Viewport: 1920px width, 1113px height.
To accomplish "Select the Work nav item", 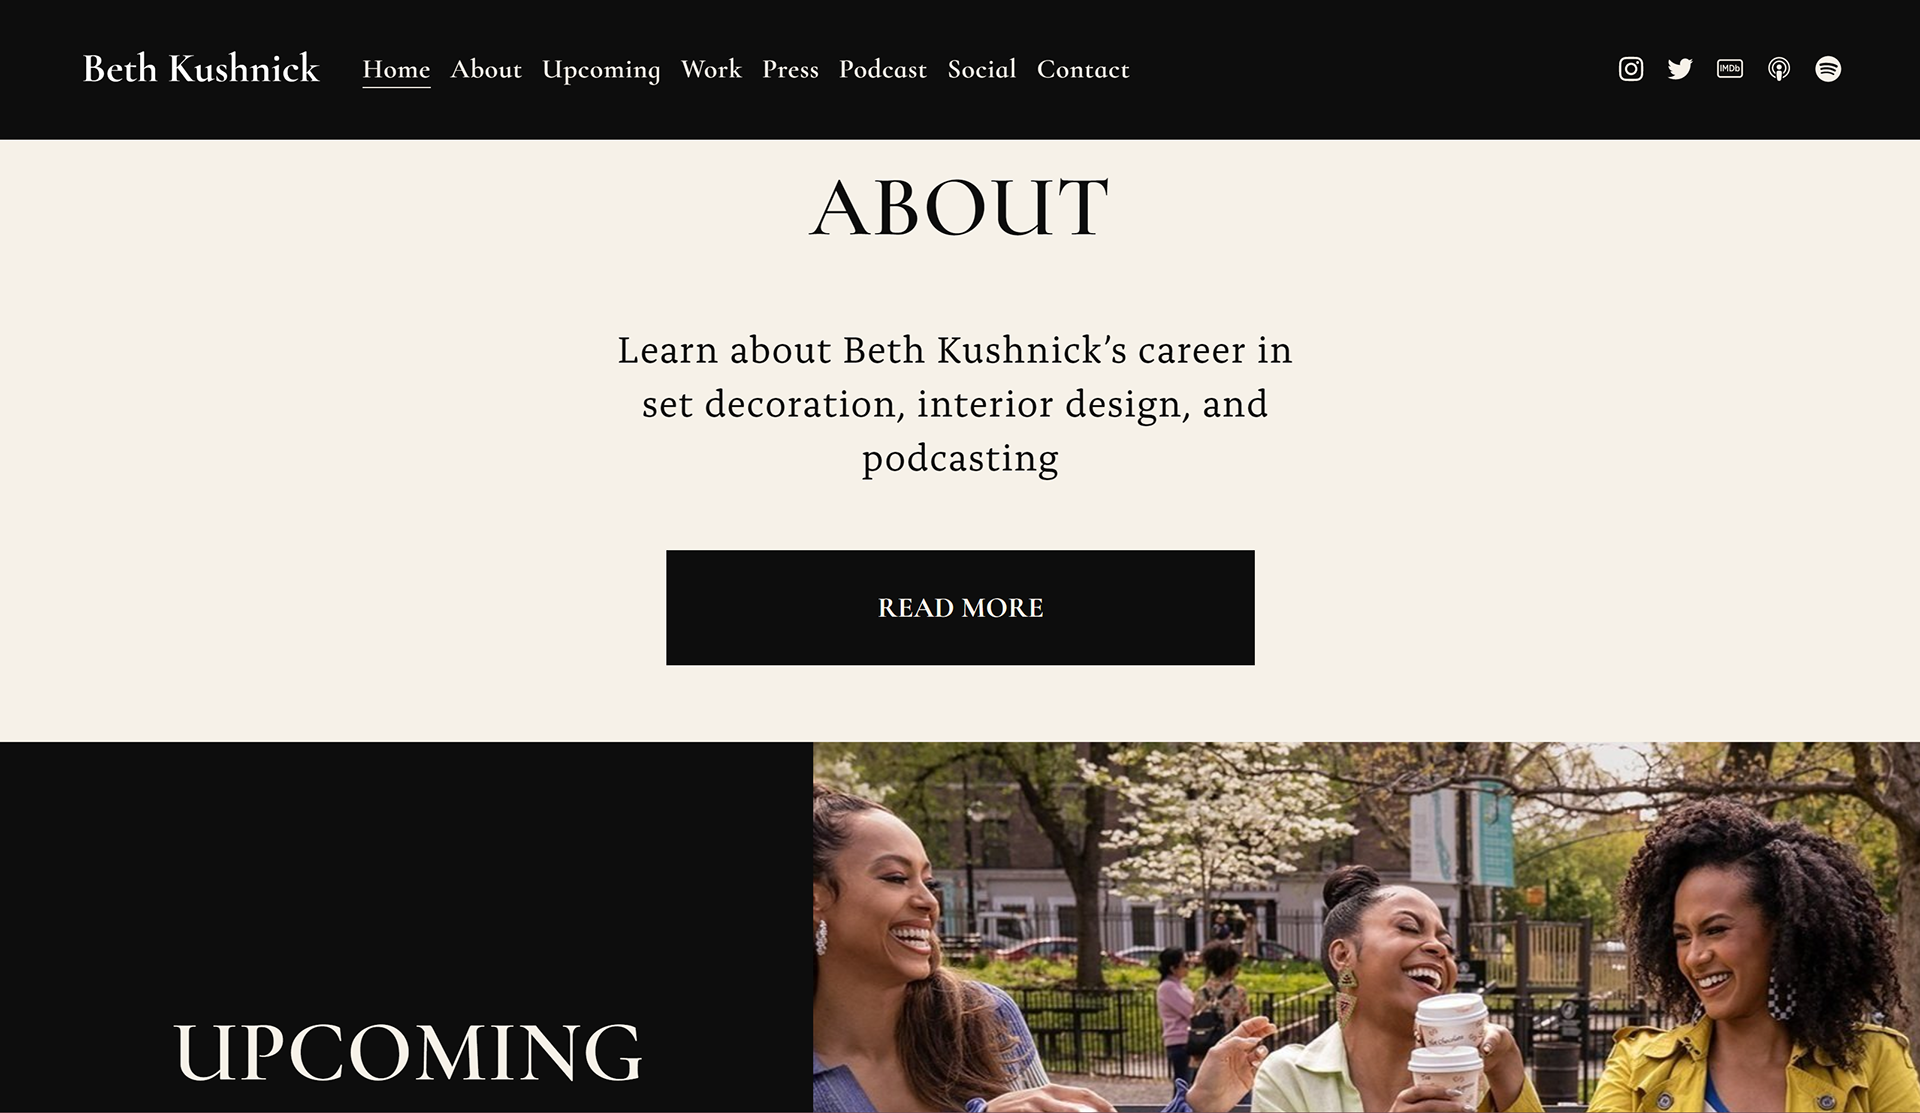I will click(x=711, y=69).
